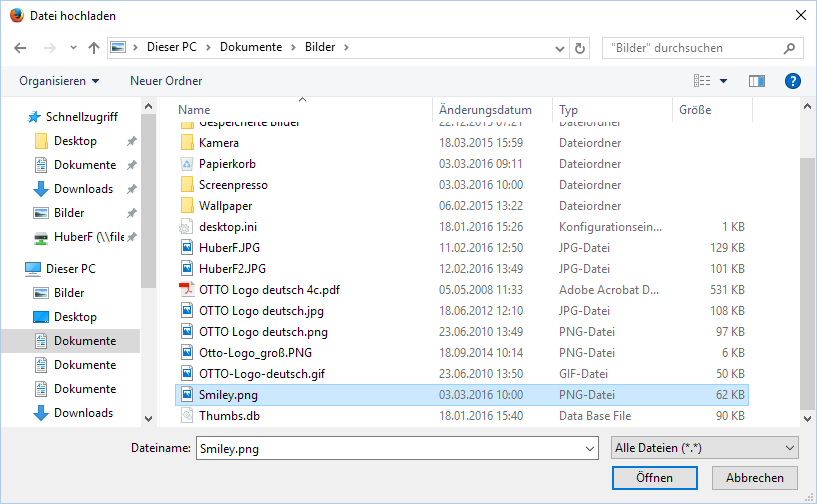Click the Abbrechen button
The width and height of the screenshot is (817, 504).
click(754, 477)
